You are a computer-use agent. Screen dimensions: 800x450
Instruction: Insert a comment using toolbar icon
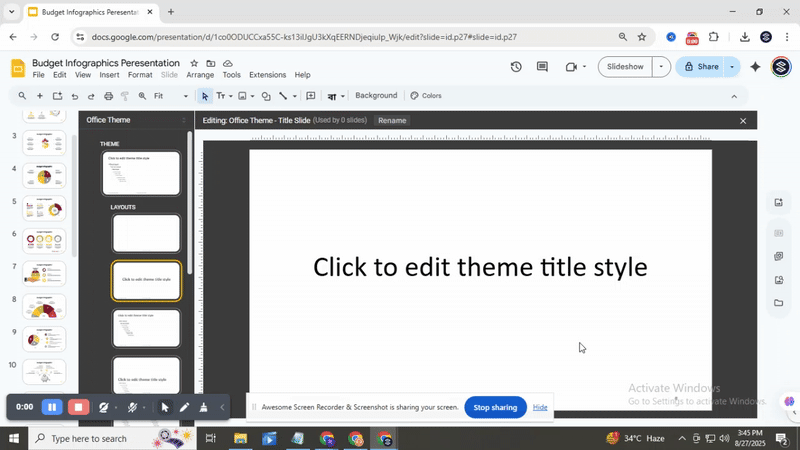(310, 96)
